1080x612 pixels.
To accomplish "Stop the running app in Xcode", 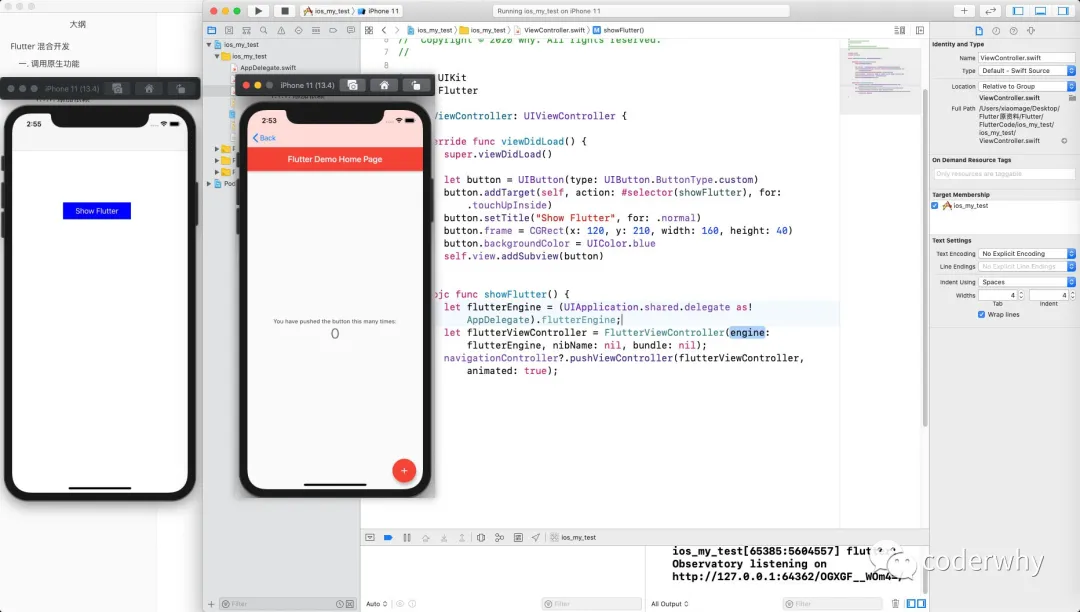I will pyautogui.click(x=284, y=11).
